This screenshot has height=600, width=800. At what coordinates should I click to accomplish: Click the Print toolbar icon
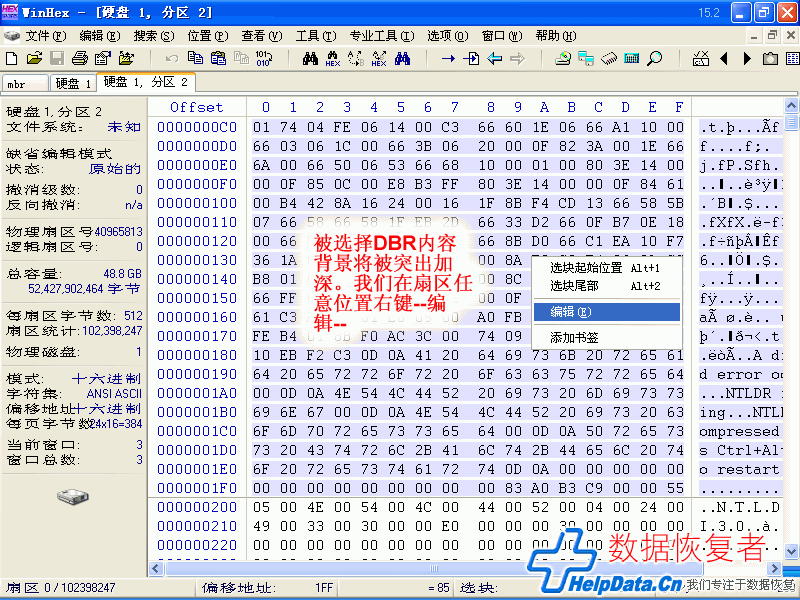[80, 59]
